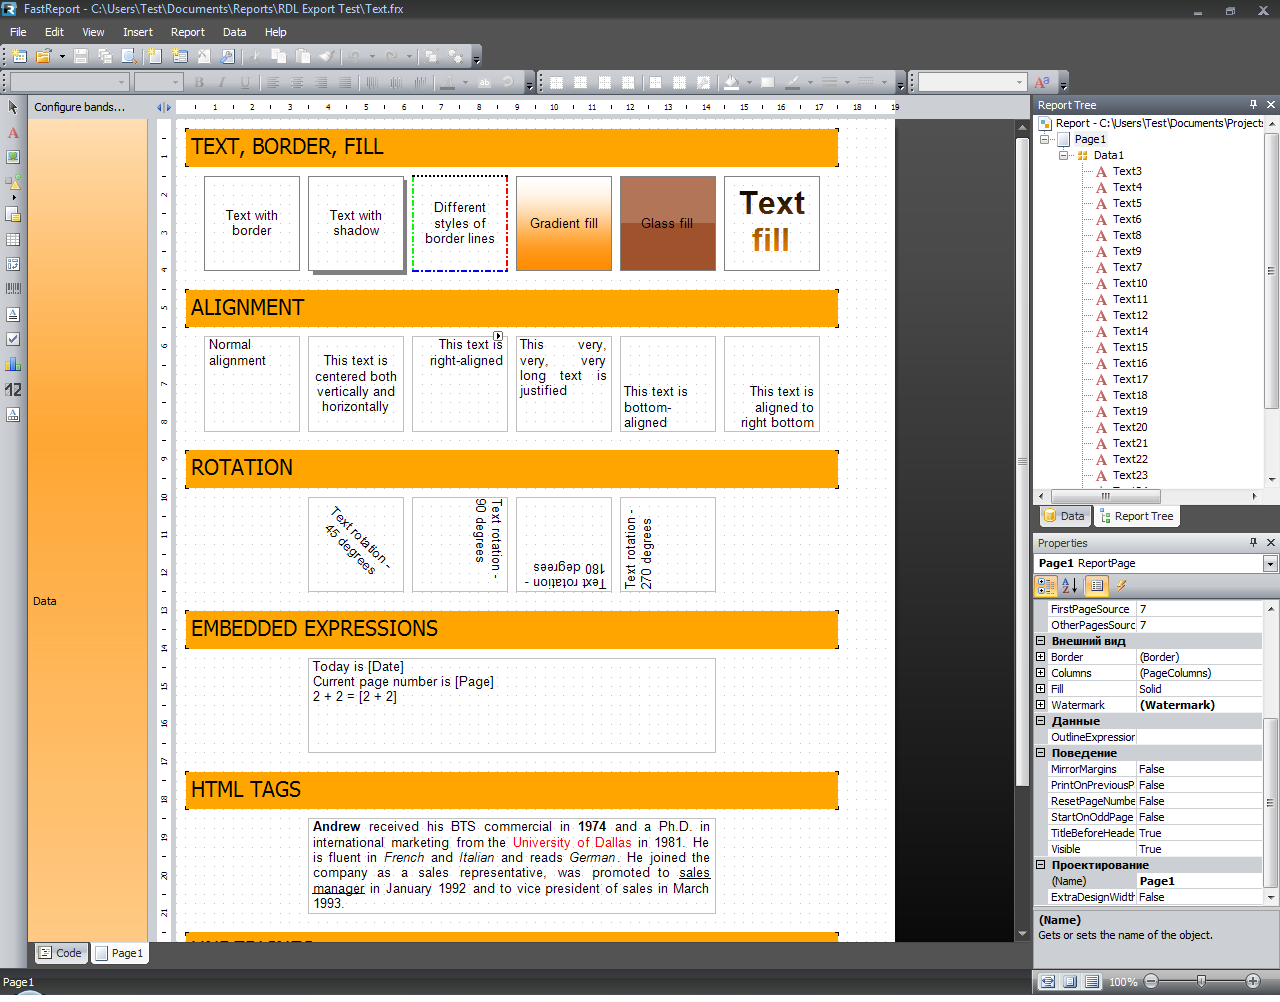1280x1002 pixels.
Task: Click the Configure bands button
Action: 80,107
